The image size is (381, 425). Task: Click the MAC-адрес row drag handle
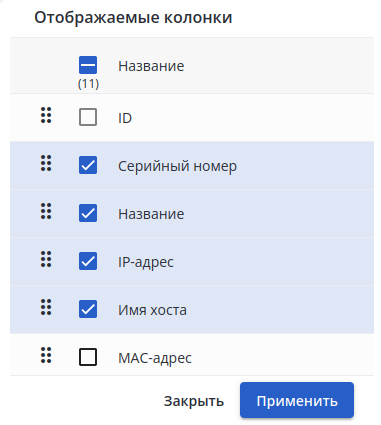pos(46,355)
